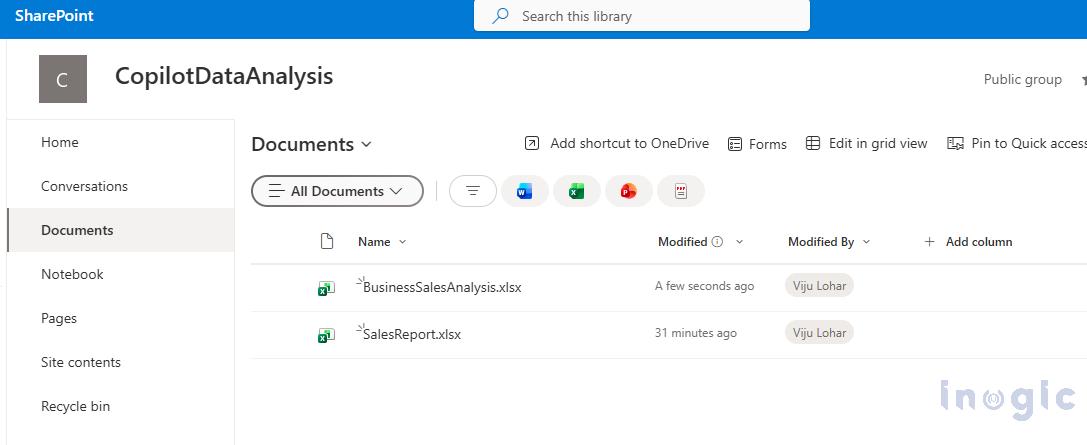This screenshot has width=1087, height=445.
Task: Click Excel icon beside SalesReport.xlsx
Action: click(327, 335)
